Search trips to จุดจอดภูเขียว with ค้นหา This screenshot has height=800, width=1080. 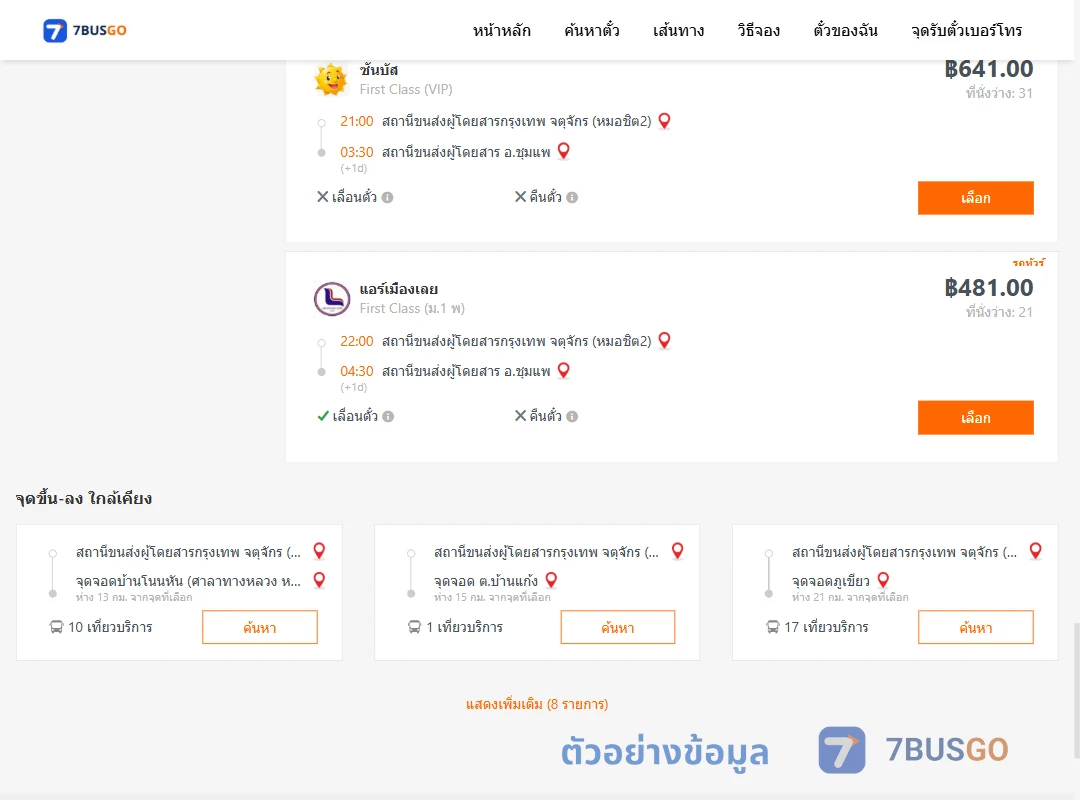[x=975, y=627]
